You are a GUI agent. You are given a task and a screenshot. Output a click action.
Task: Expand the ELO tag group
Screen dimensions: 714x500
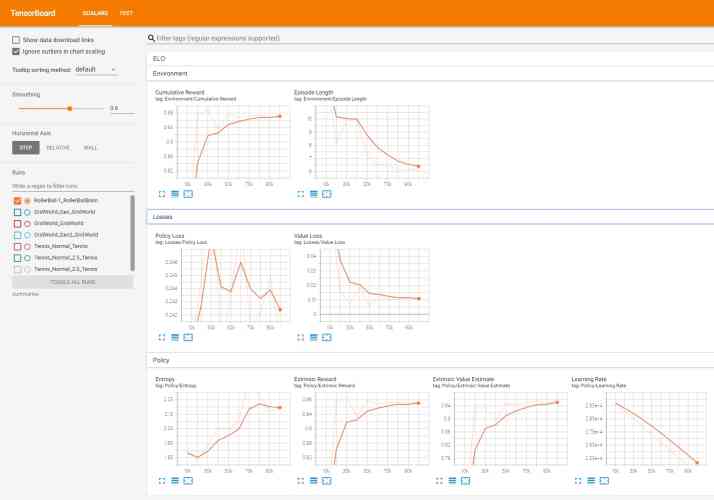point(430,59)
